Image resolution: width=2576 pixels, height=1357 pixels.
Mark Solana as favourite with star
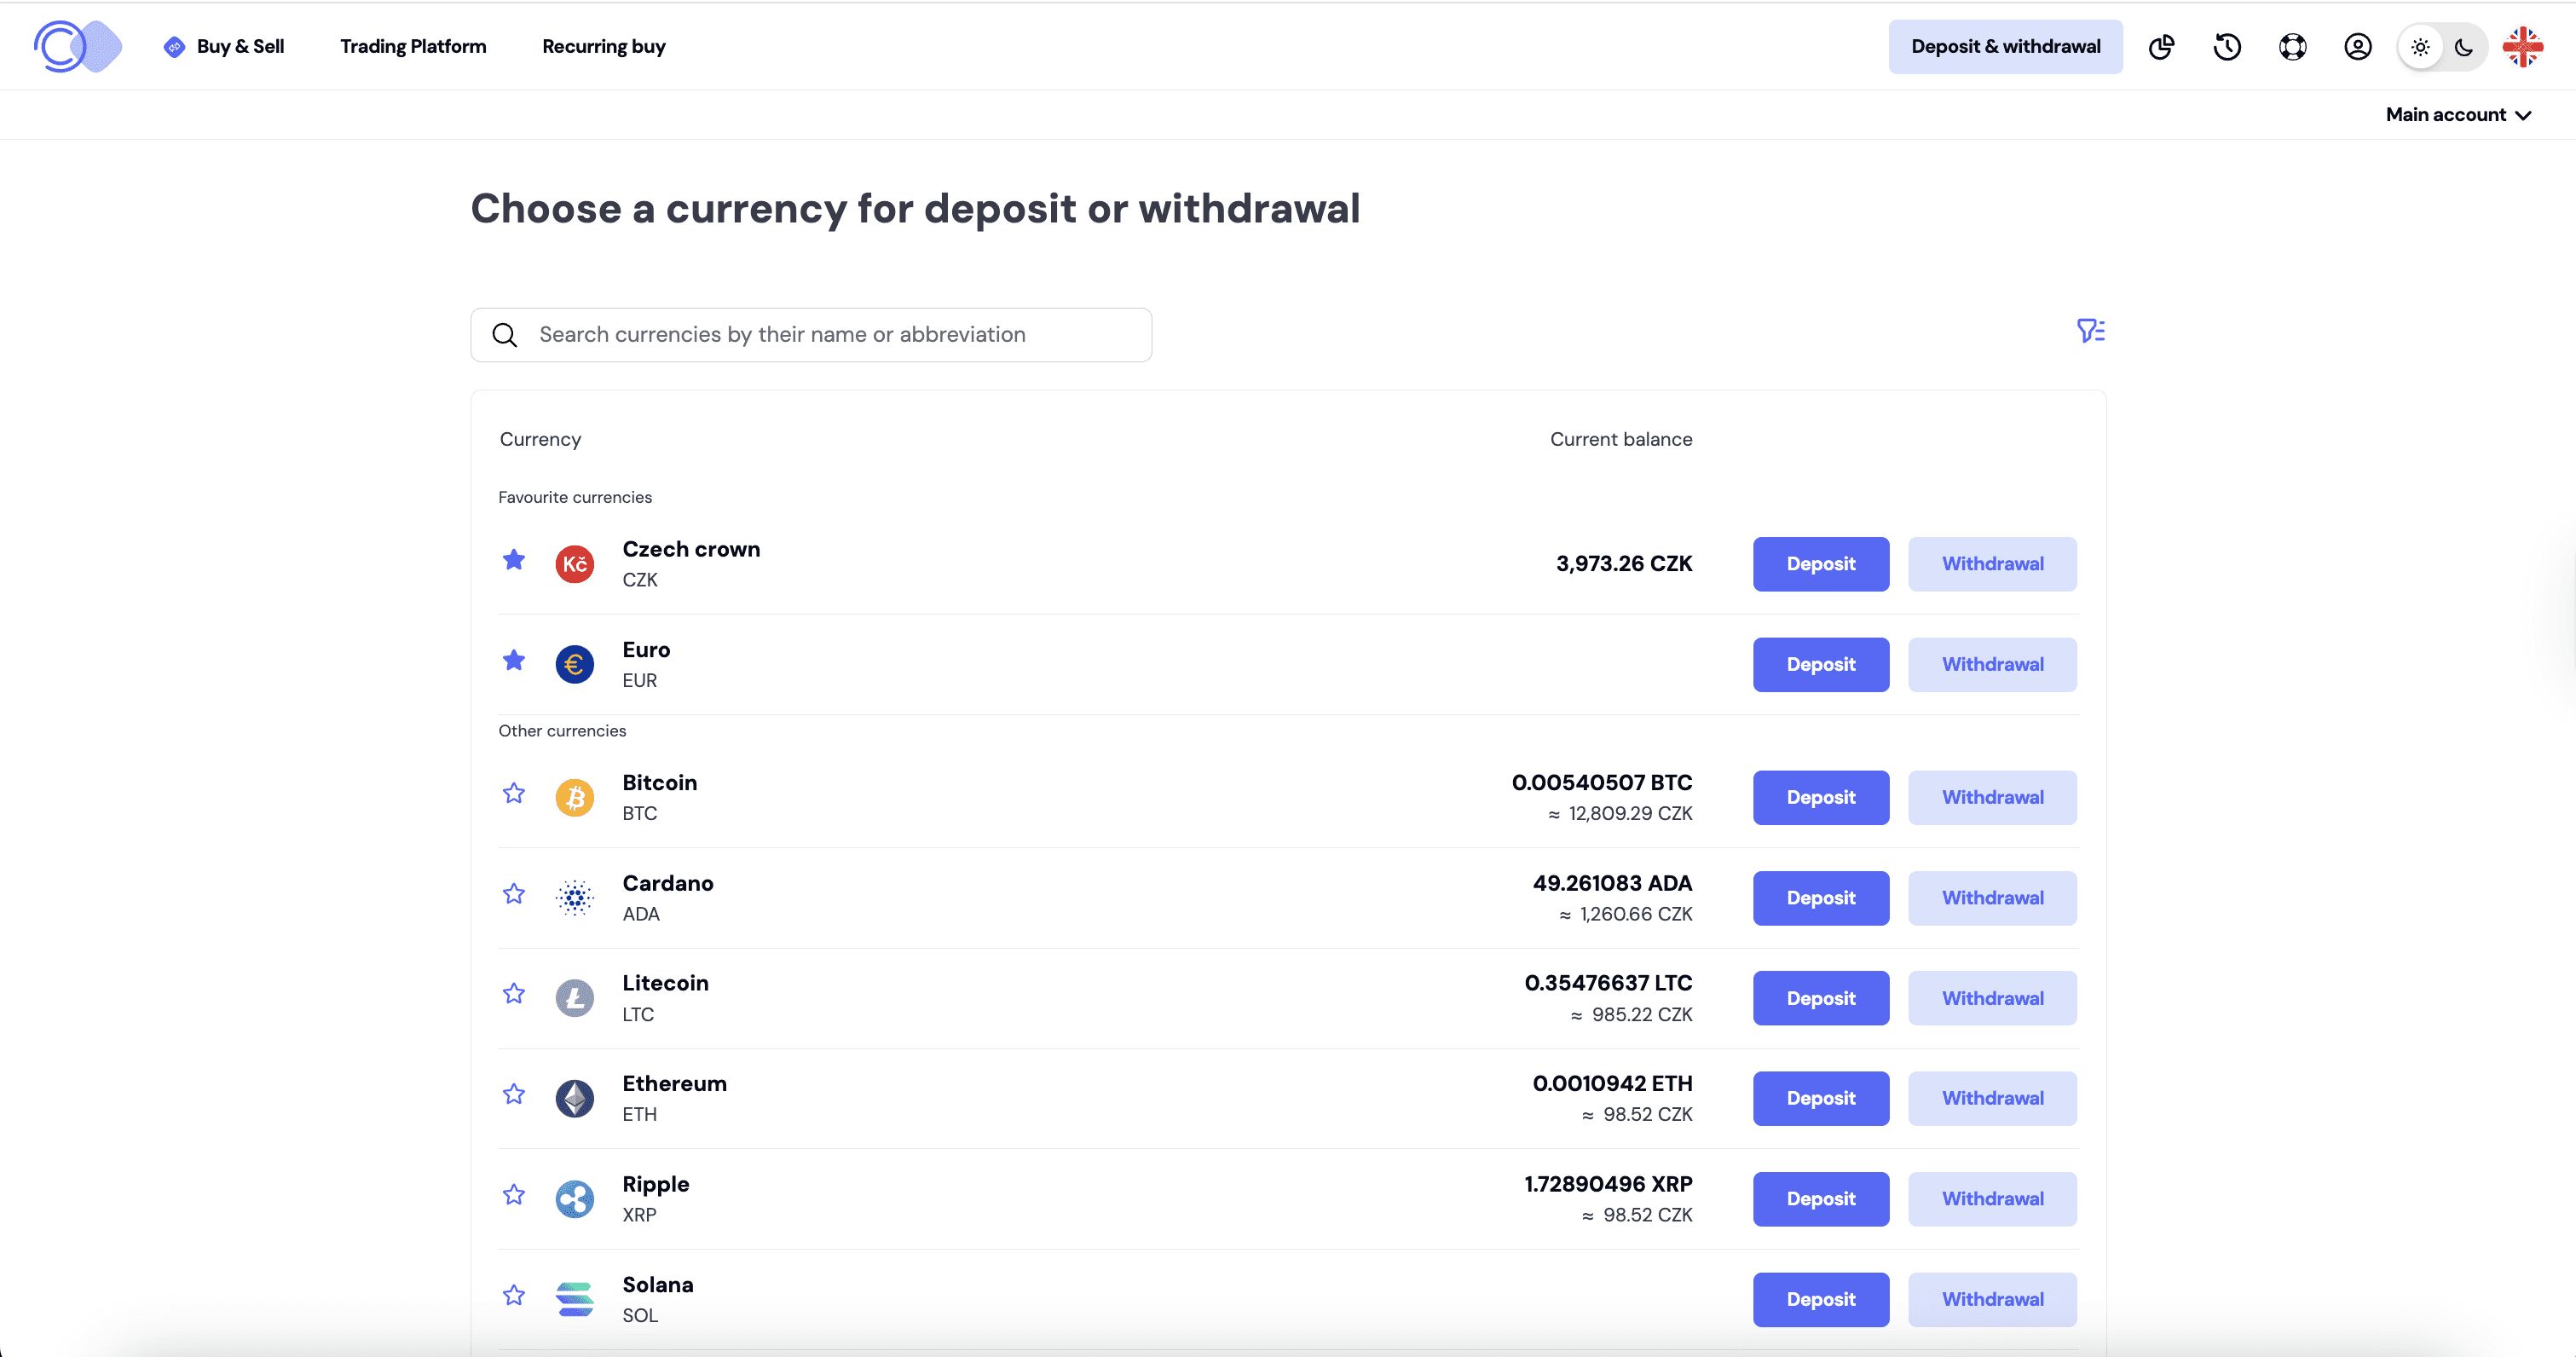(x=514, y=1295)
